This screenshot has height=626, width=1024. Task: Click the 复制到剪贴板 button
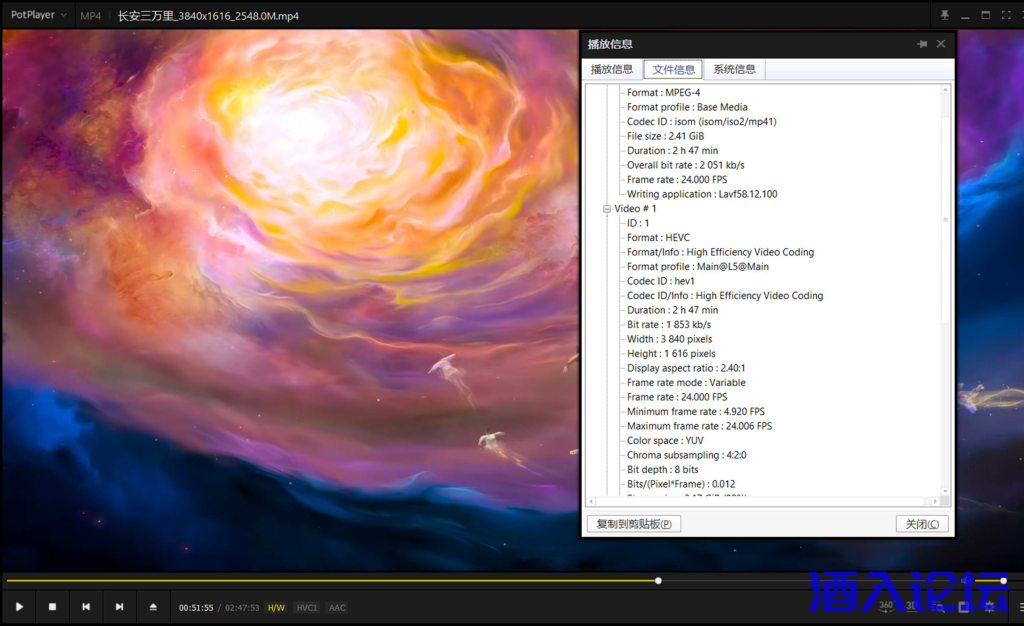[x=633, y=524]
